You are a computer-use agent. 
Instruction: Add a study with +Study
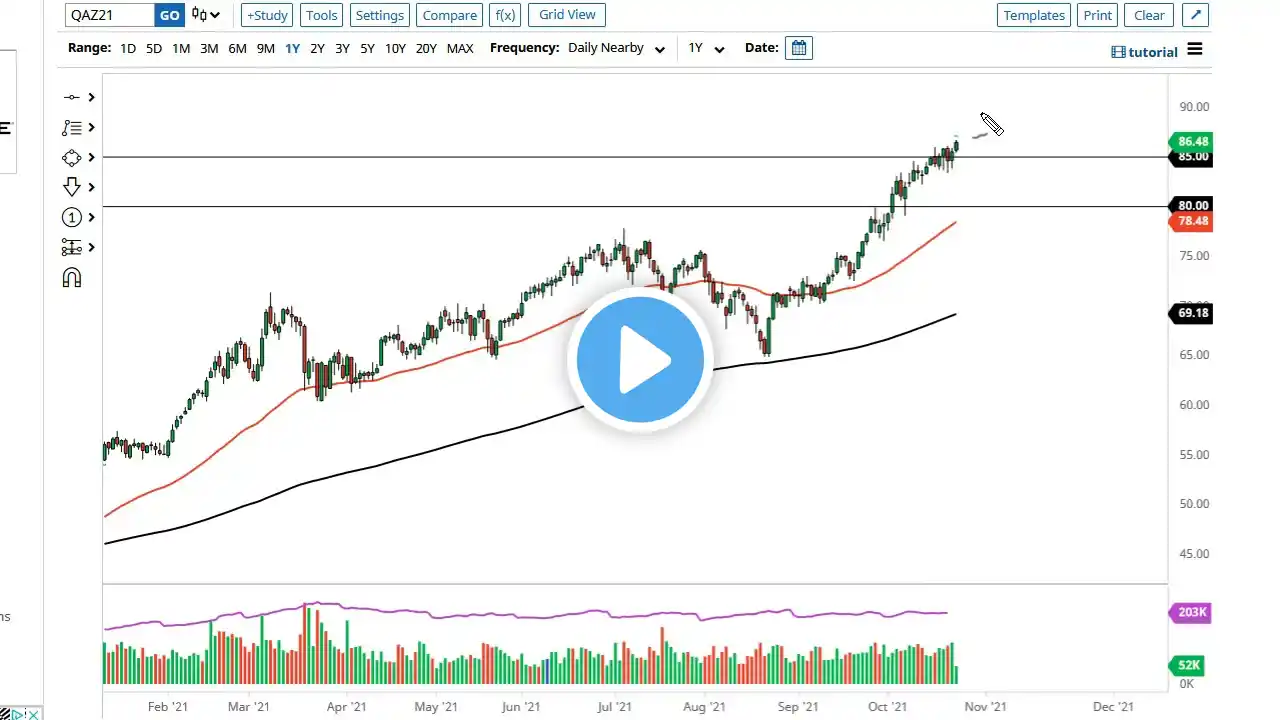267,15
